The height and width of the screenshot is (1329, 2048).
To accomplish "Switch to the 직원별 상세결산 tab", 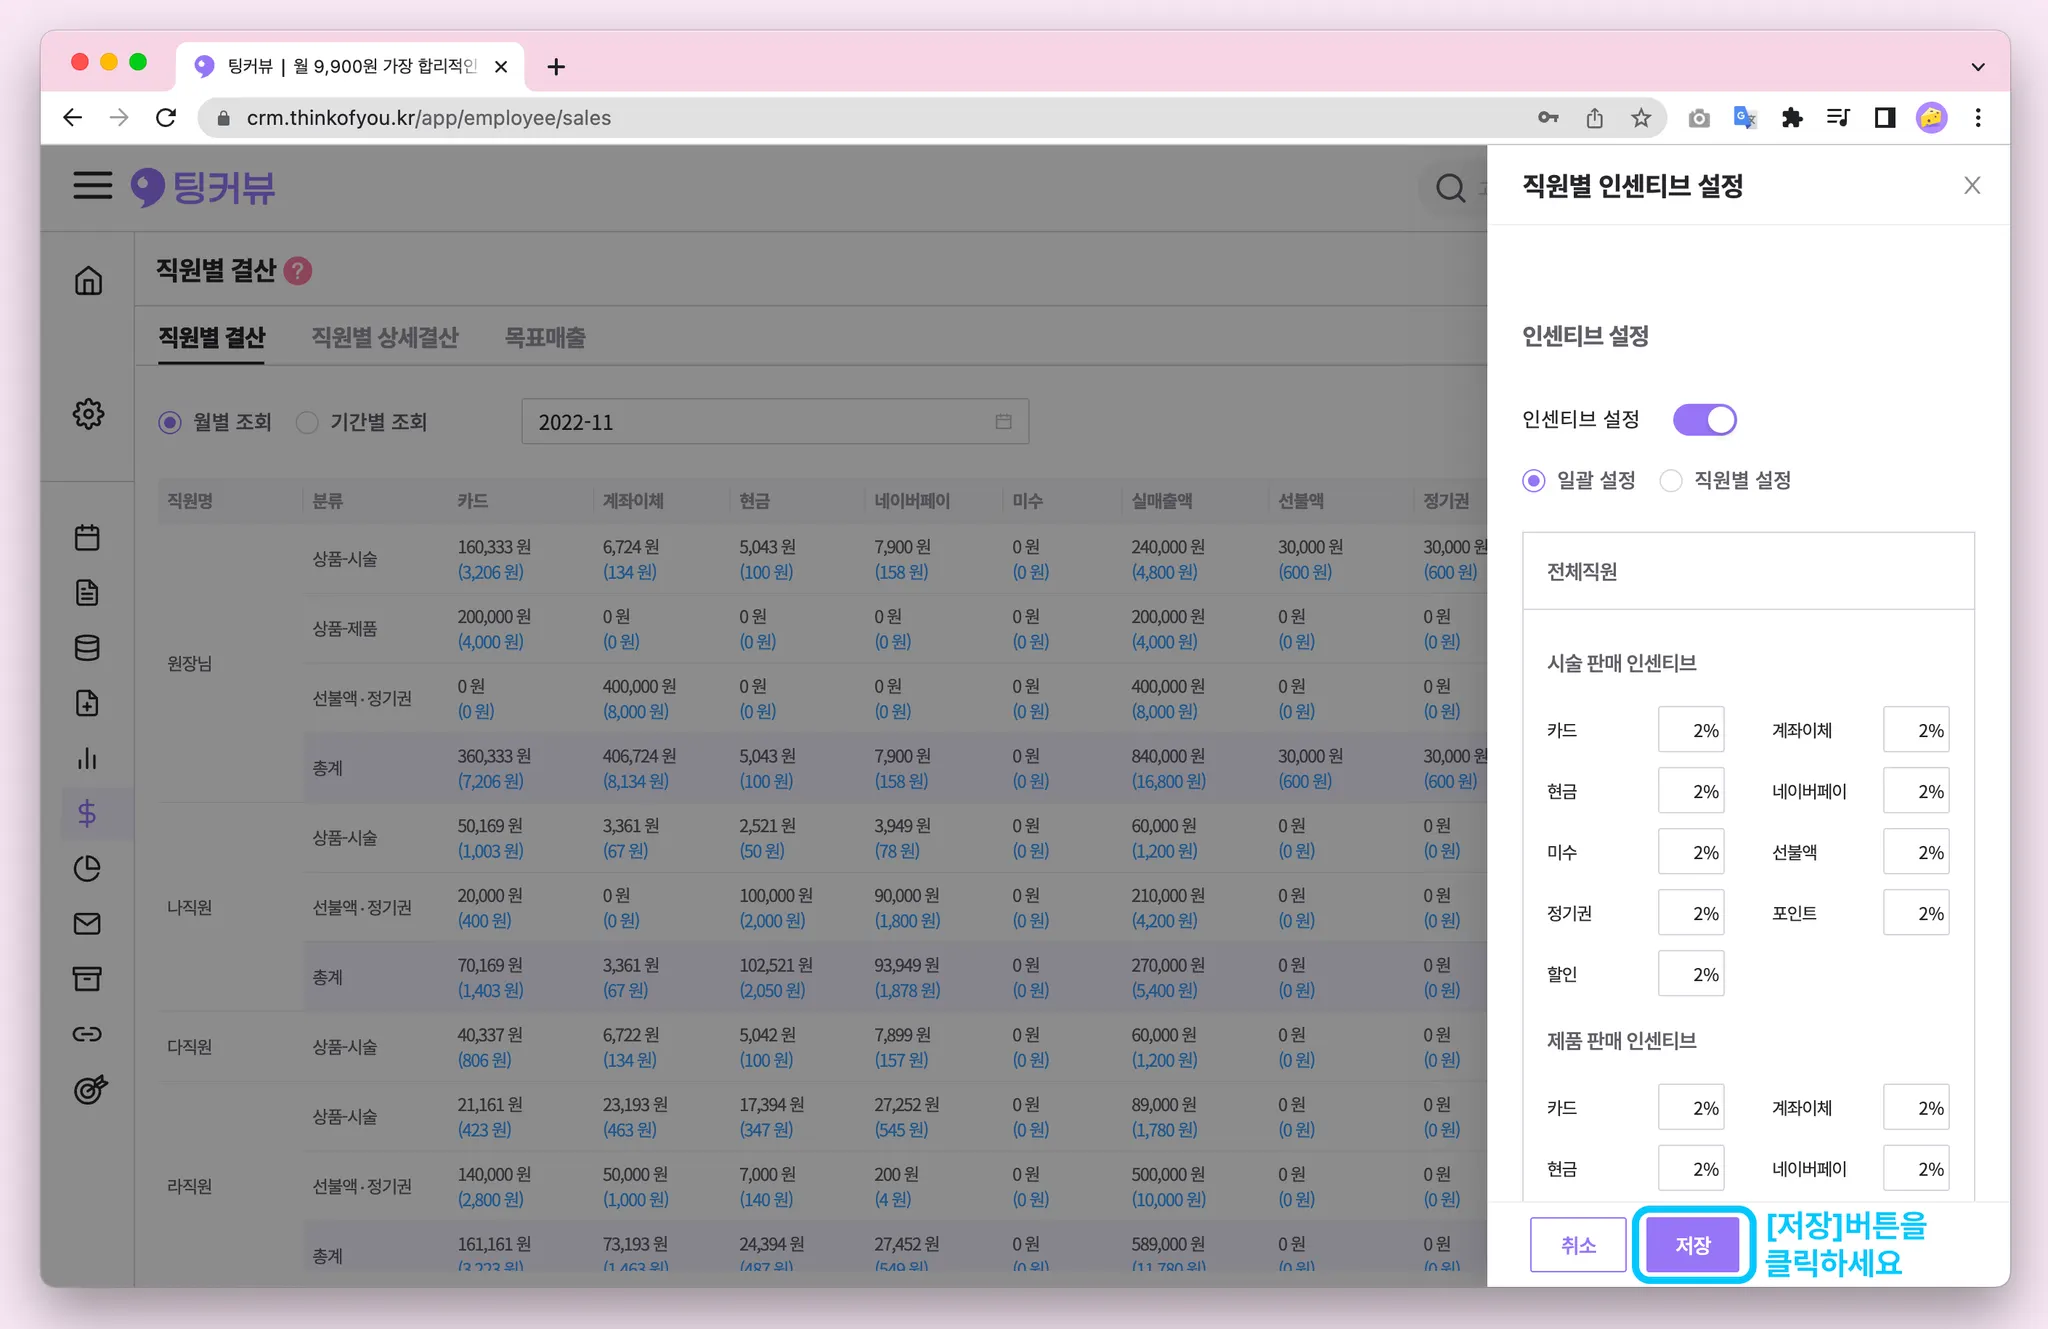I will pyautogui.click(x=385, y=338).
